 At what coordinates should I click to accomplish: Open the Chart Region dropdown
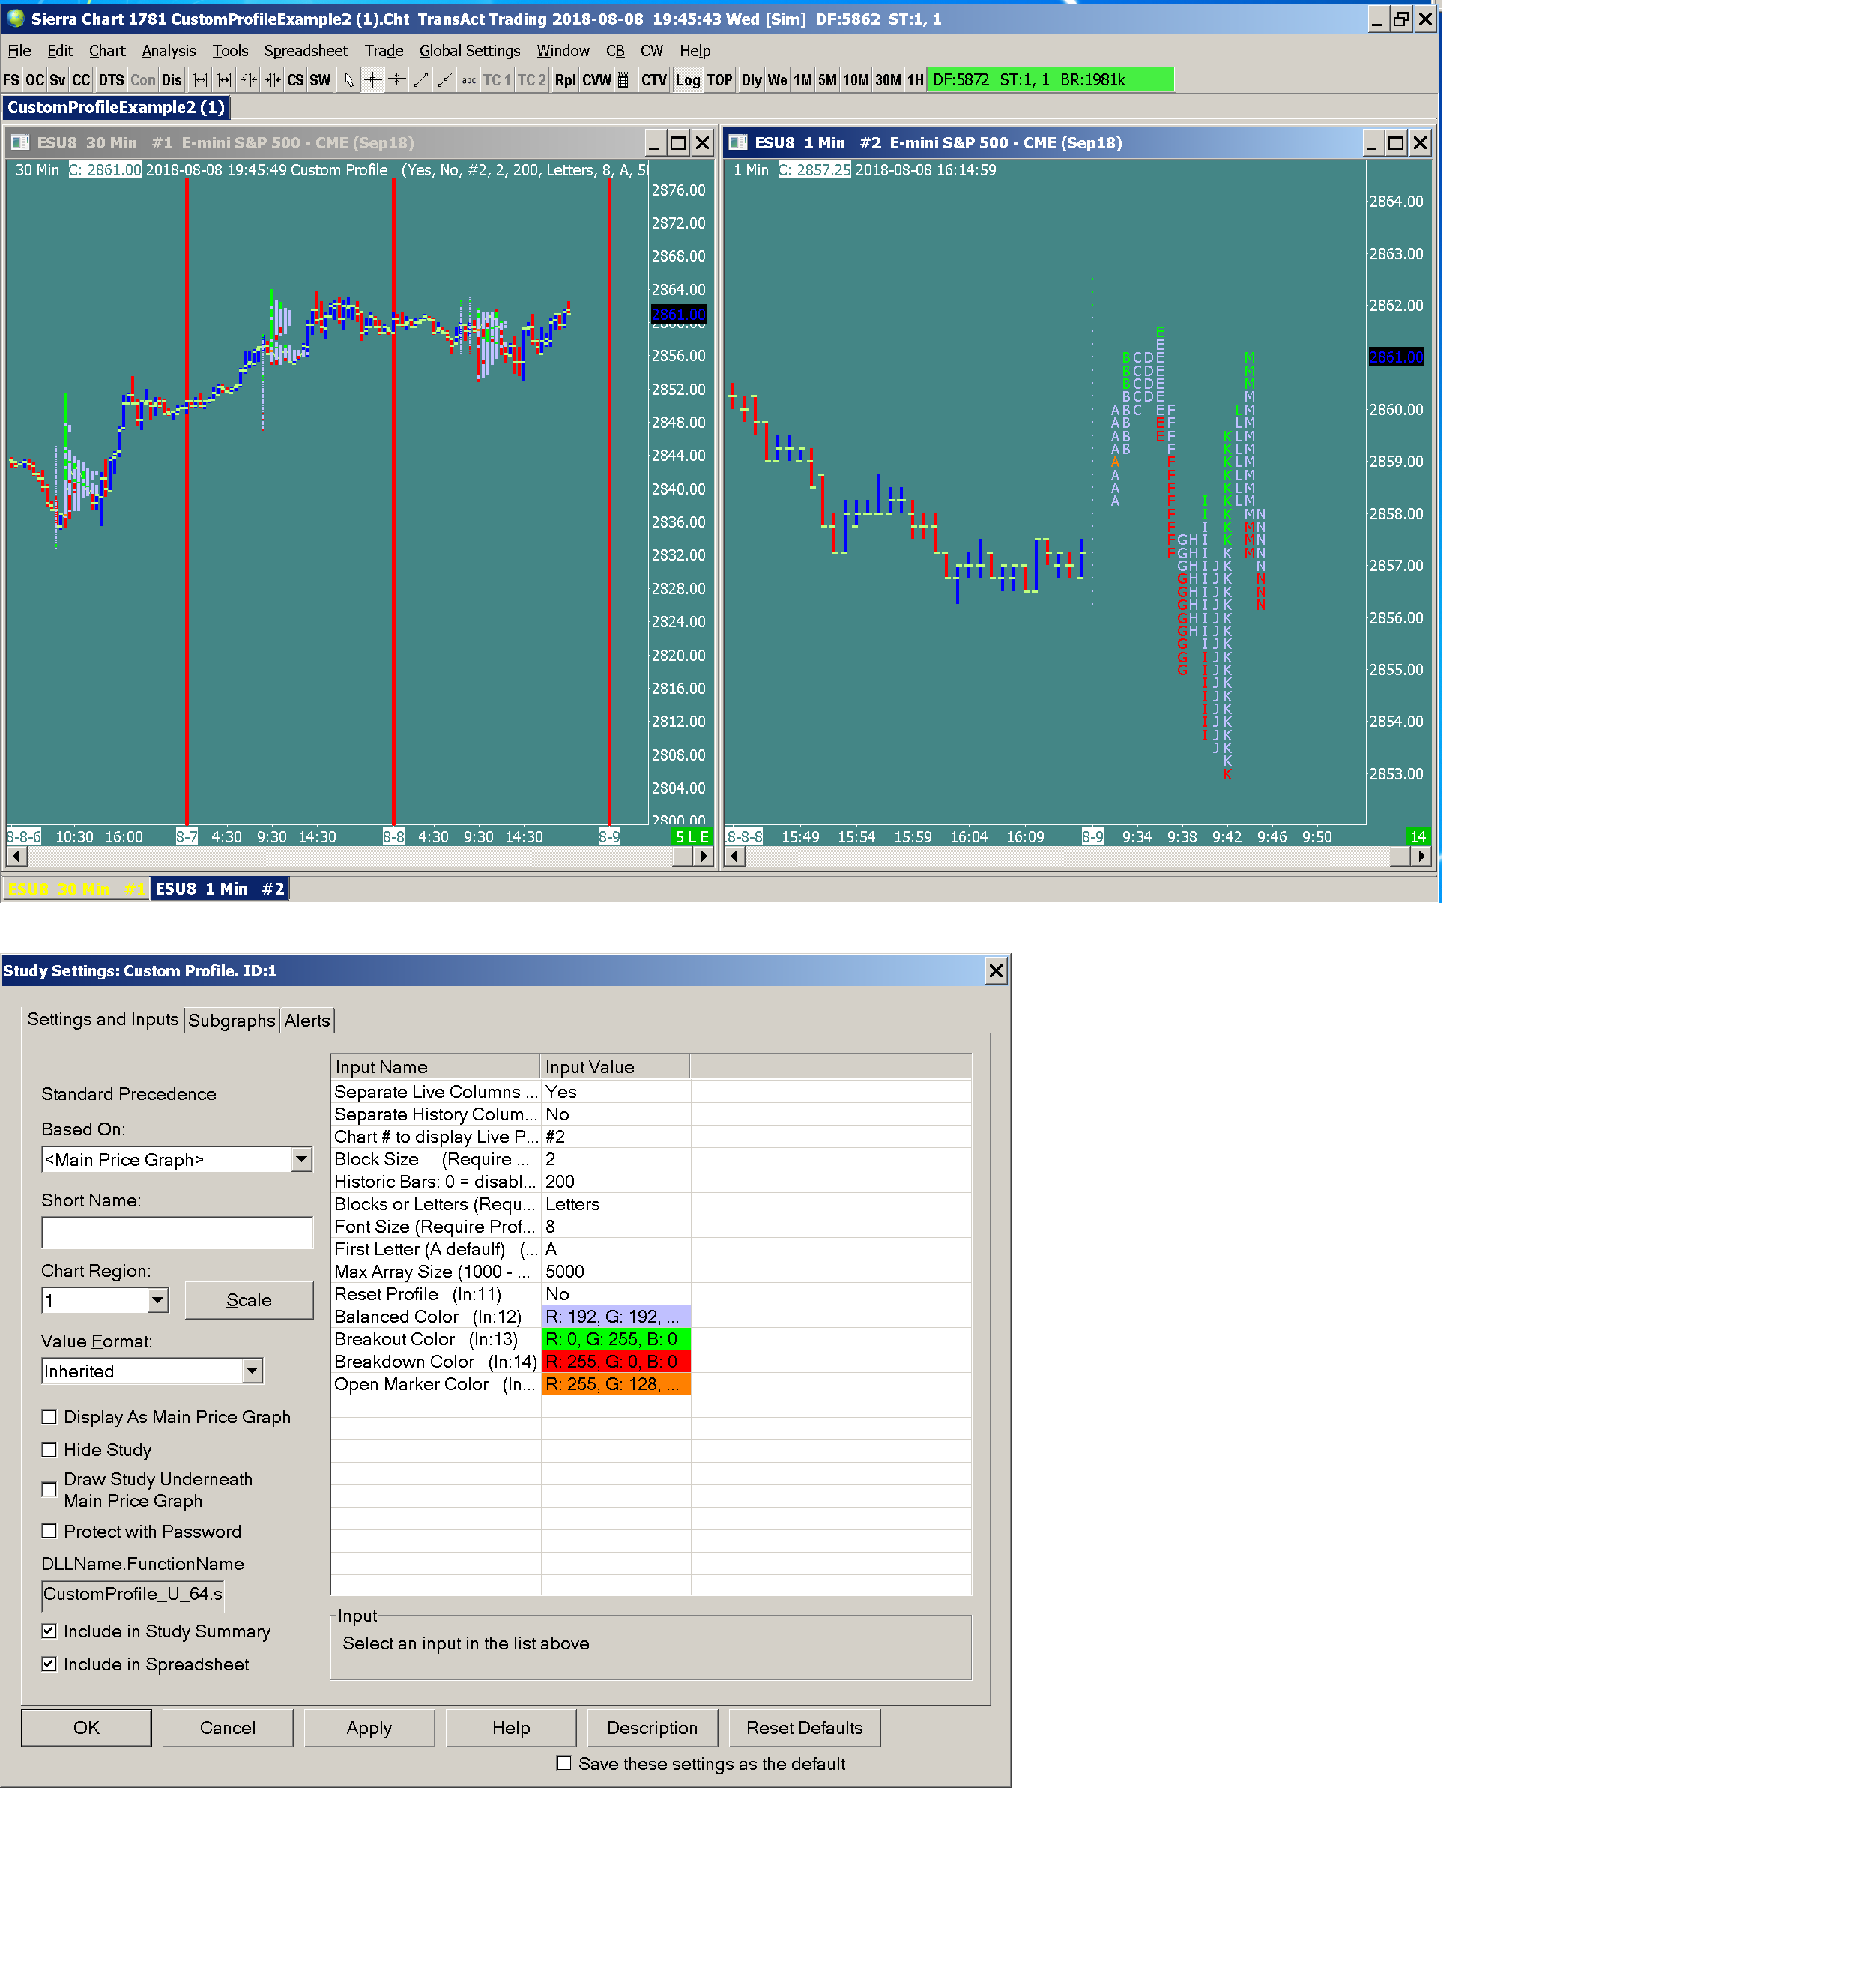click(x=157, y=1300)
